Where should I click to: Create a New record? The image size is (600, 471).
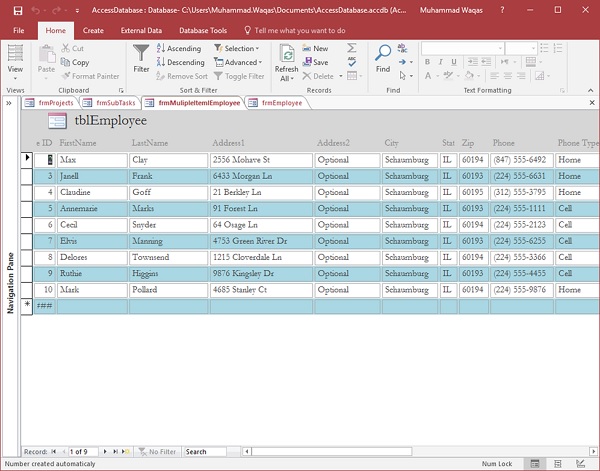[315, 48]
